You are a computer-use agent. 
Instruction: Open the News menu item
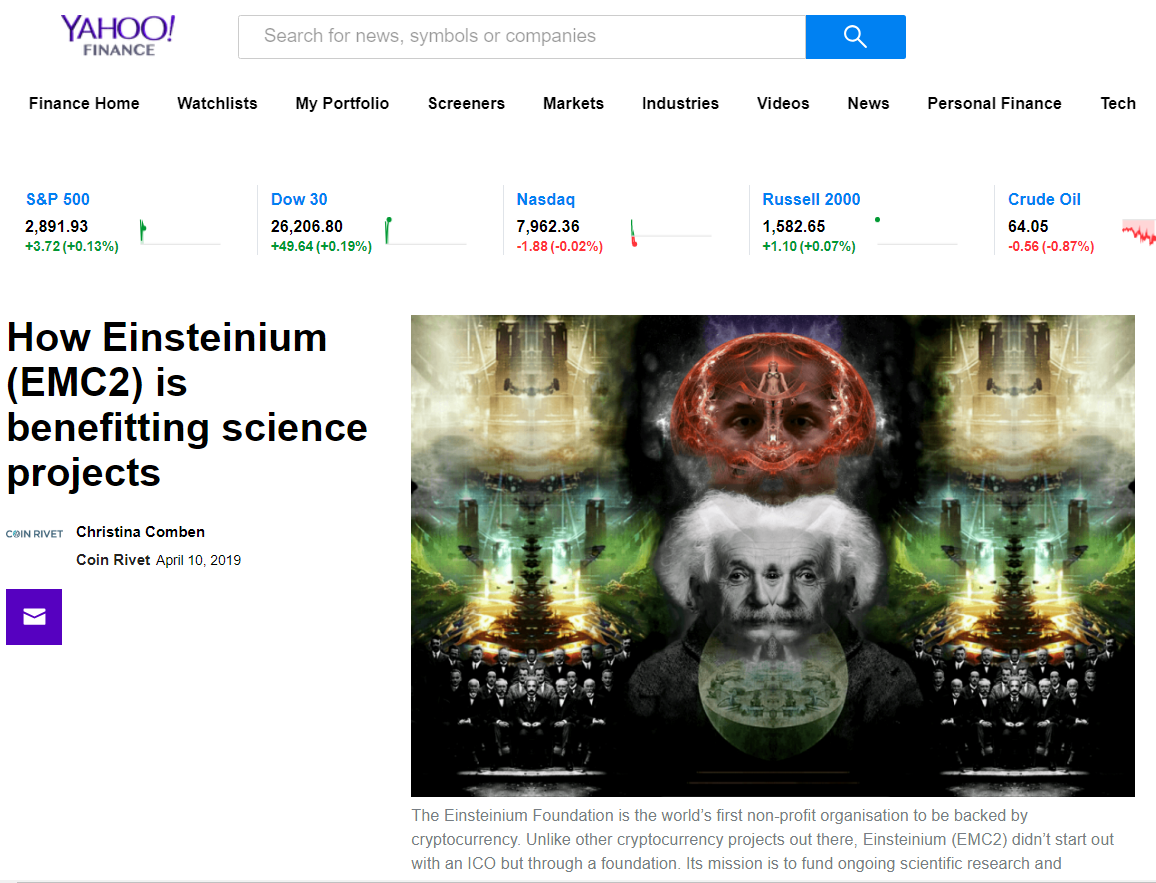[868, 103]
